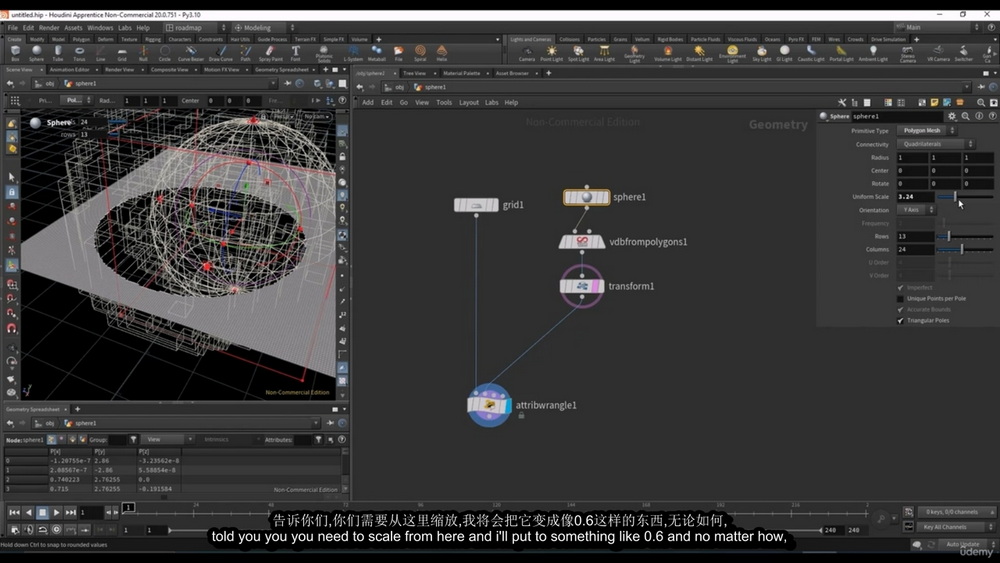Image resolution: width=1000 pixels, height=563 pixels.
Task: Switch to Animation Editor pane tab
Action: pyautogui.click(x=70, y=69)
